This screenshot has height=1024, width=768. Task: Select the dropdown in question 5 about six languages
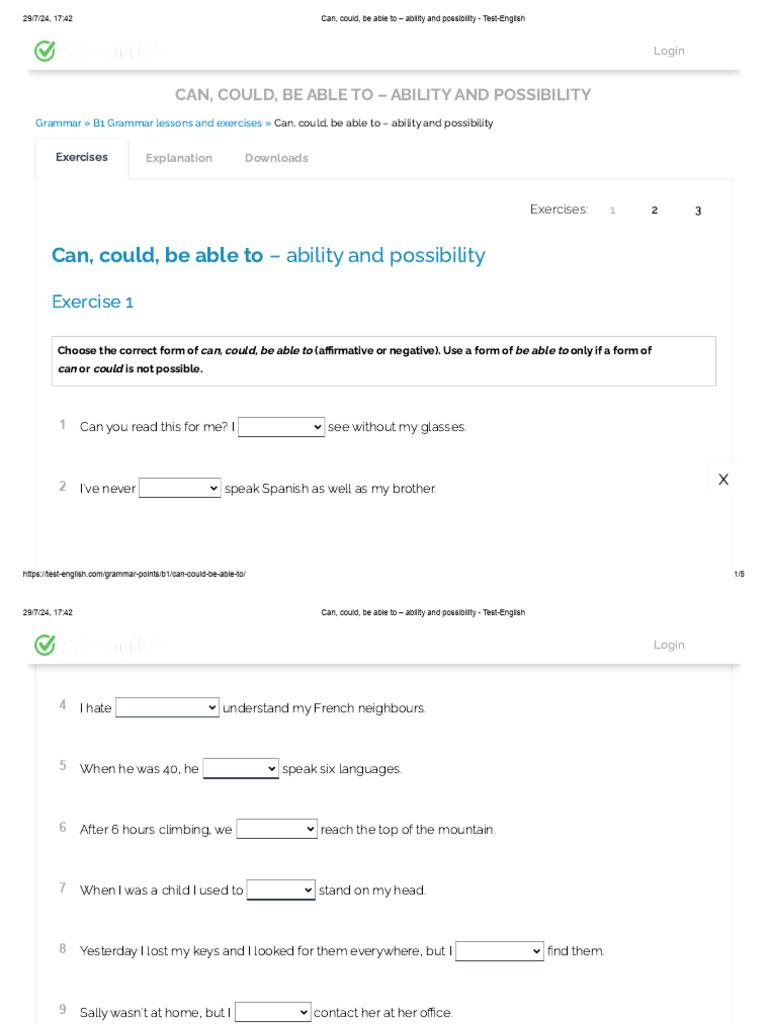click(241, 769)
